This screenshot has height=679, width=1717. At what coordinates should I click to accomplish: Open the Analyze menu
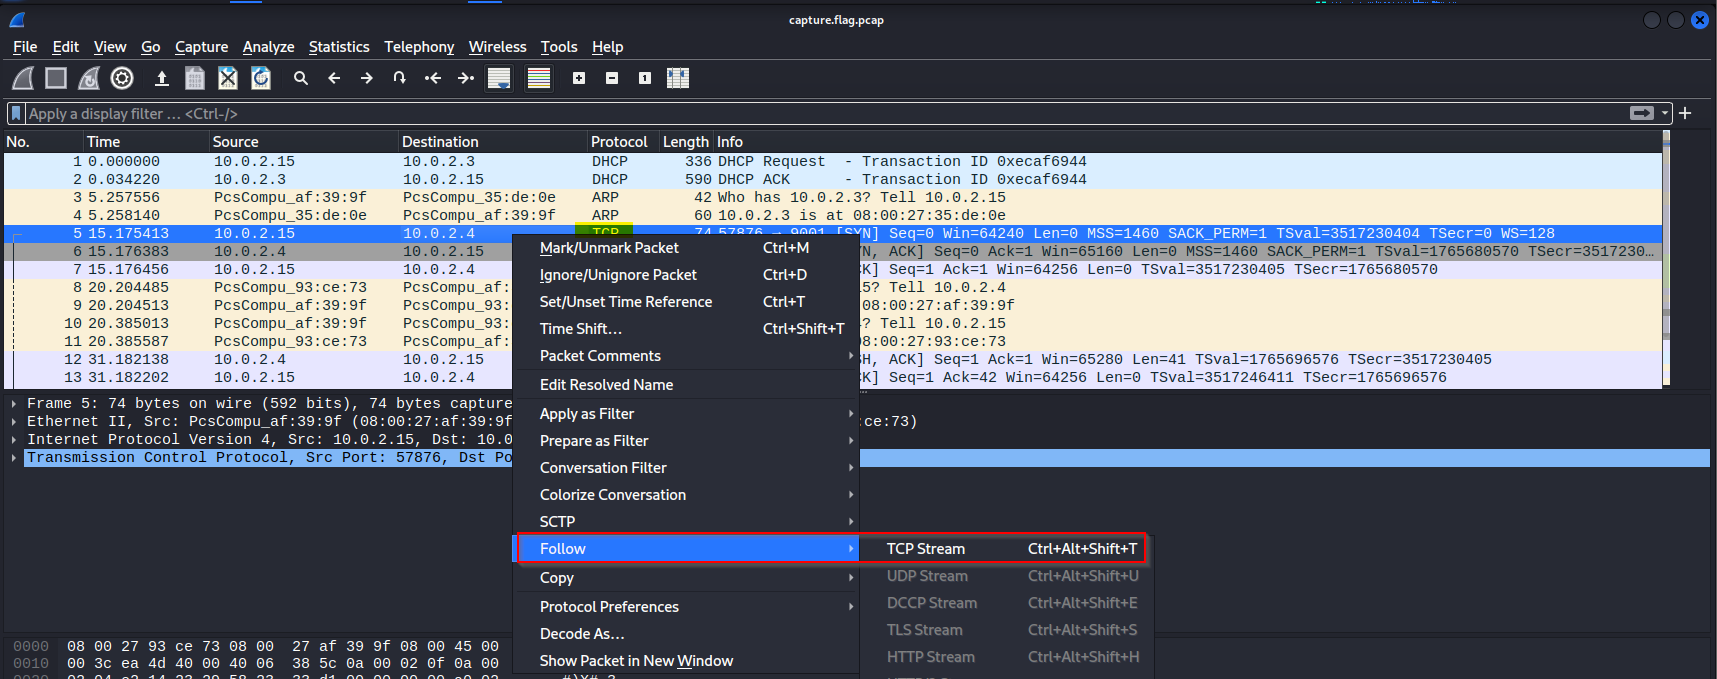coord(268,47)
